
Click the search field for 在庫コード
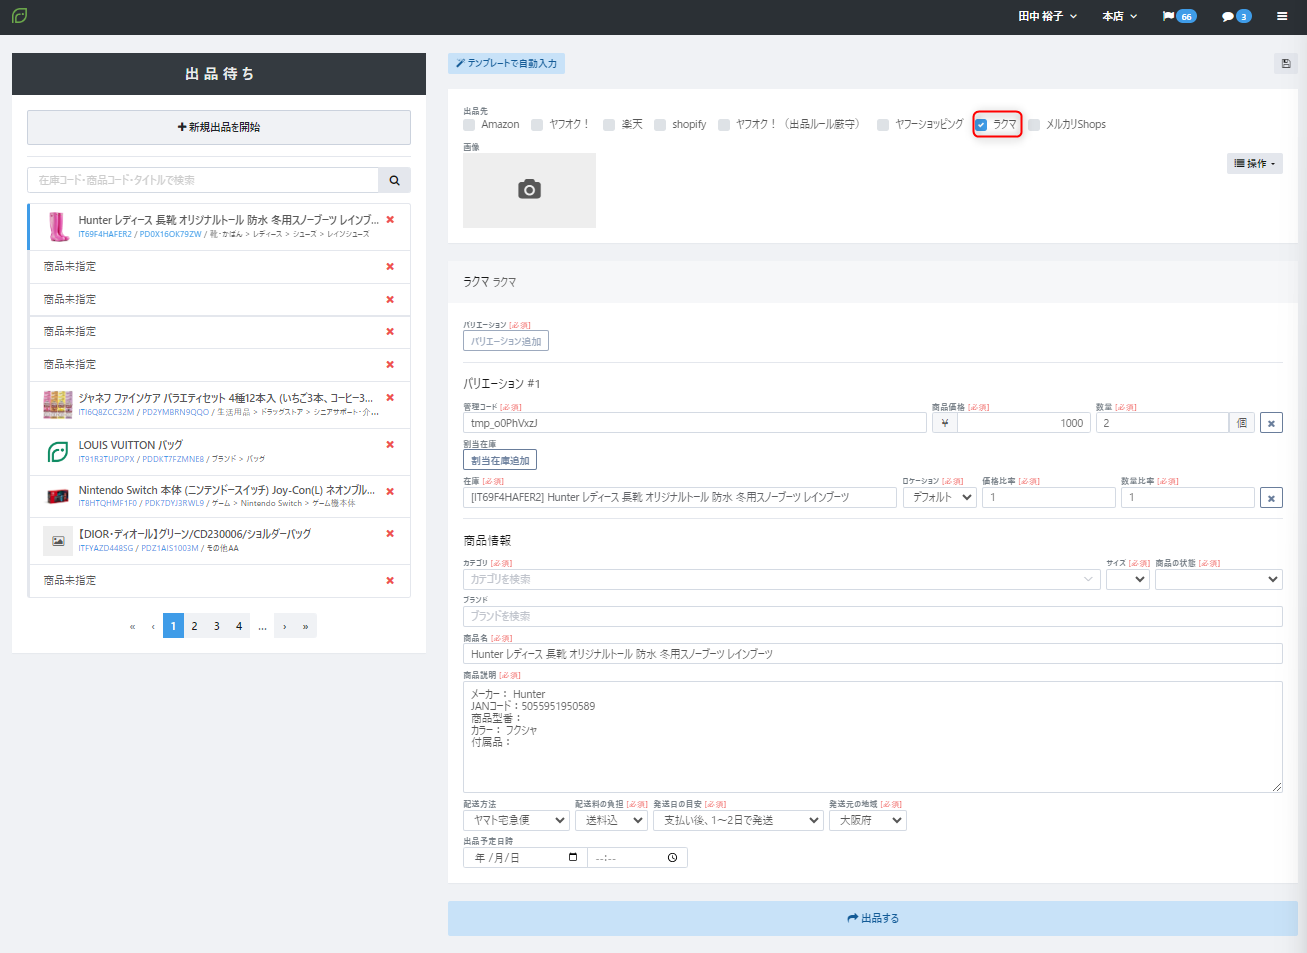coord(203,180)
